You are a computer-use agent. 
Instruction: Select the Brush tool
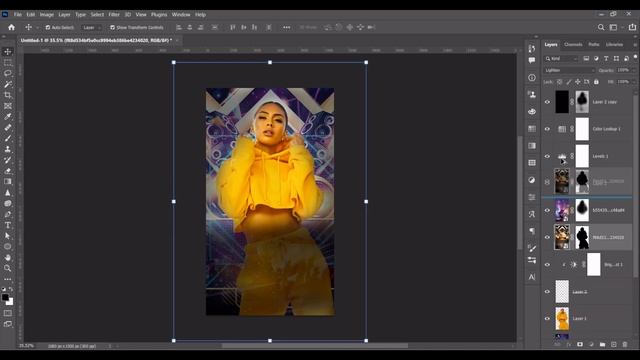click(8, 138)
